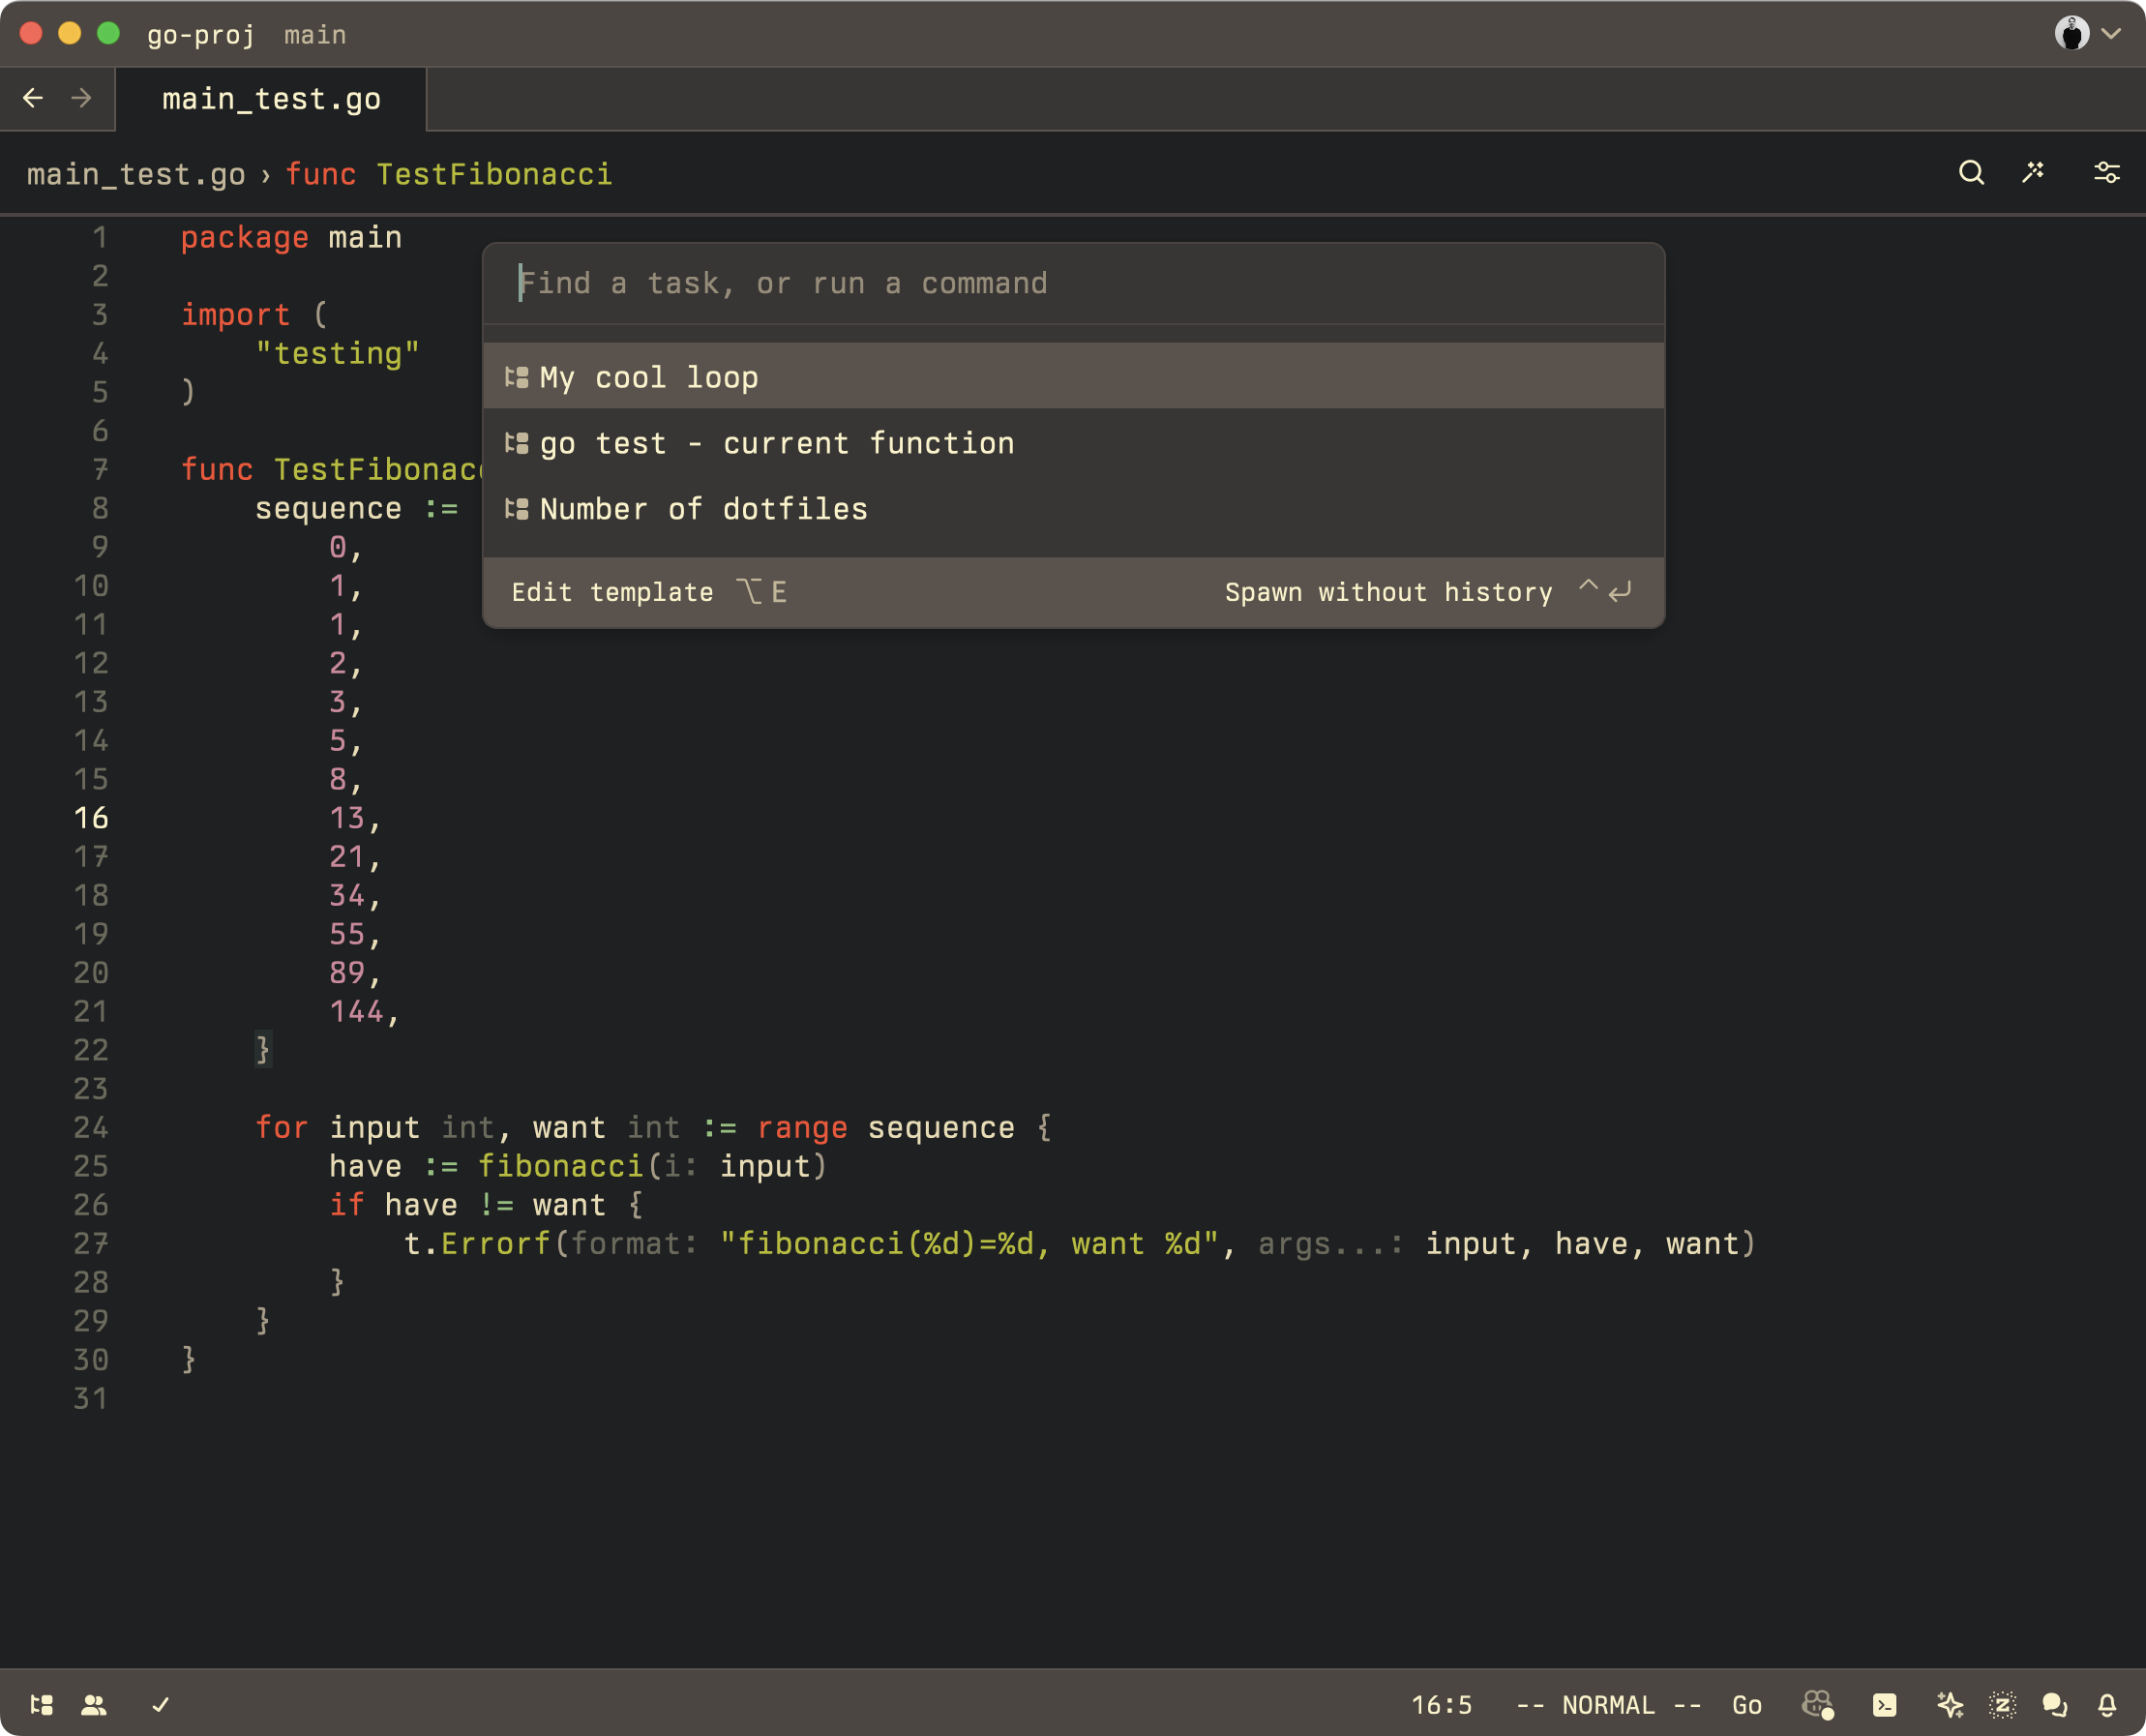2146x1736 pixels.
Task: Expand the user account menu chevron
Action: pos(2110,34)
